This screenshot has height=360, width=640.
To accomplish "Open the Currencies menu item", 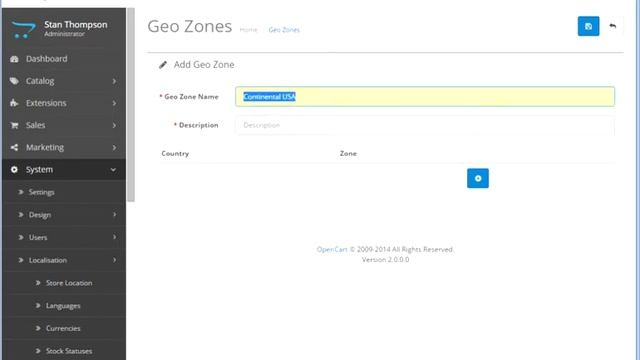I will [64, 328].
